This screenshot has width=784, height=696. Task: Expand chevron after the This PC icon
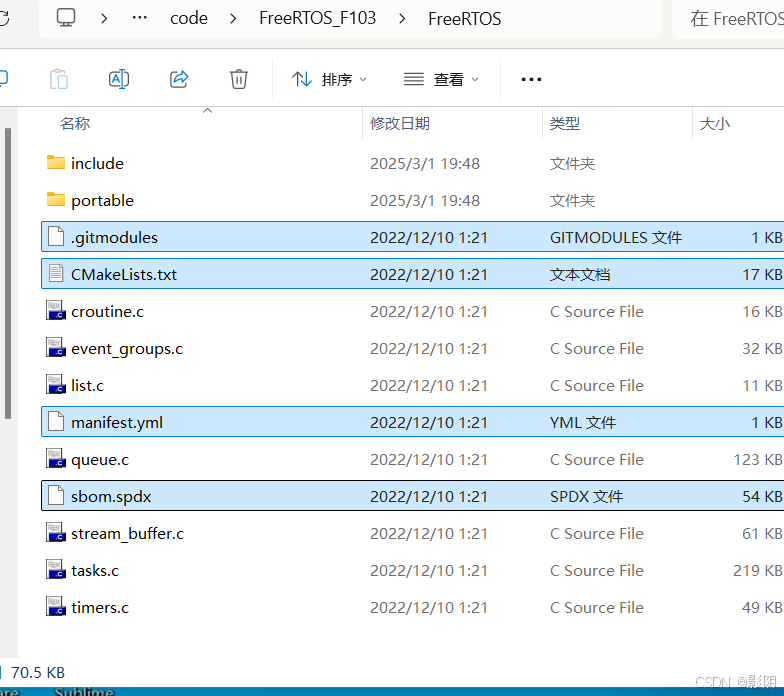coord(104,19)
